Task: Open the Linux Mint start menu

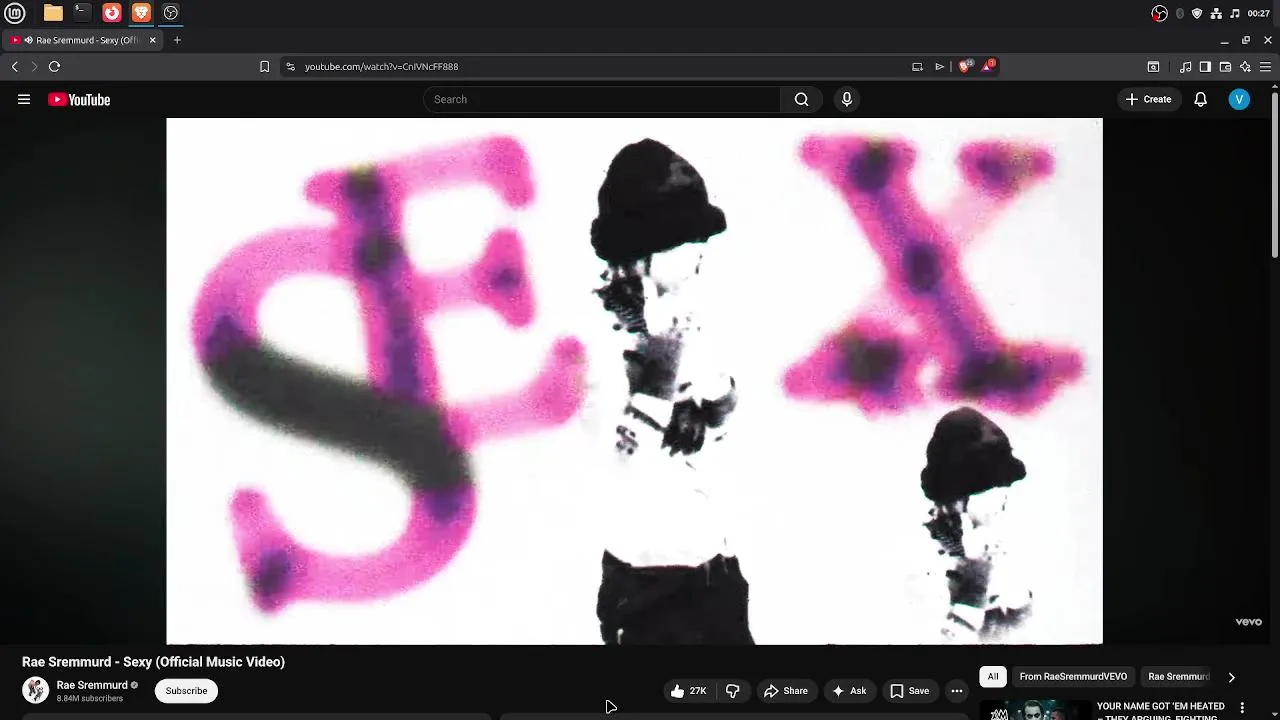Action: point(15,13)
